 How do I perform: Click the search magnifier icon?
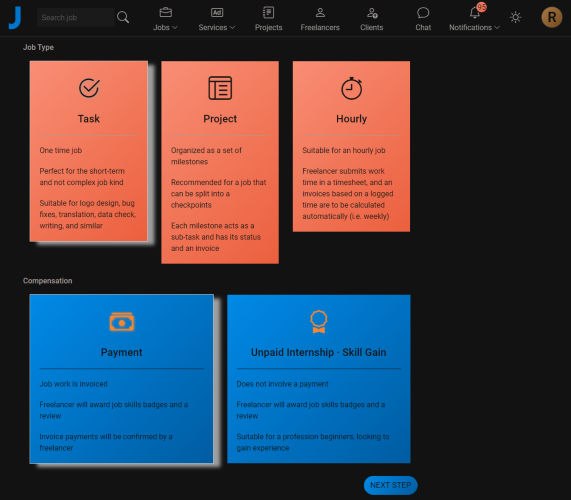123,17
